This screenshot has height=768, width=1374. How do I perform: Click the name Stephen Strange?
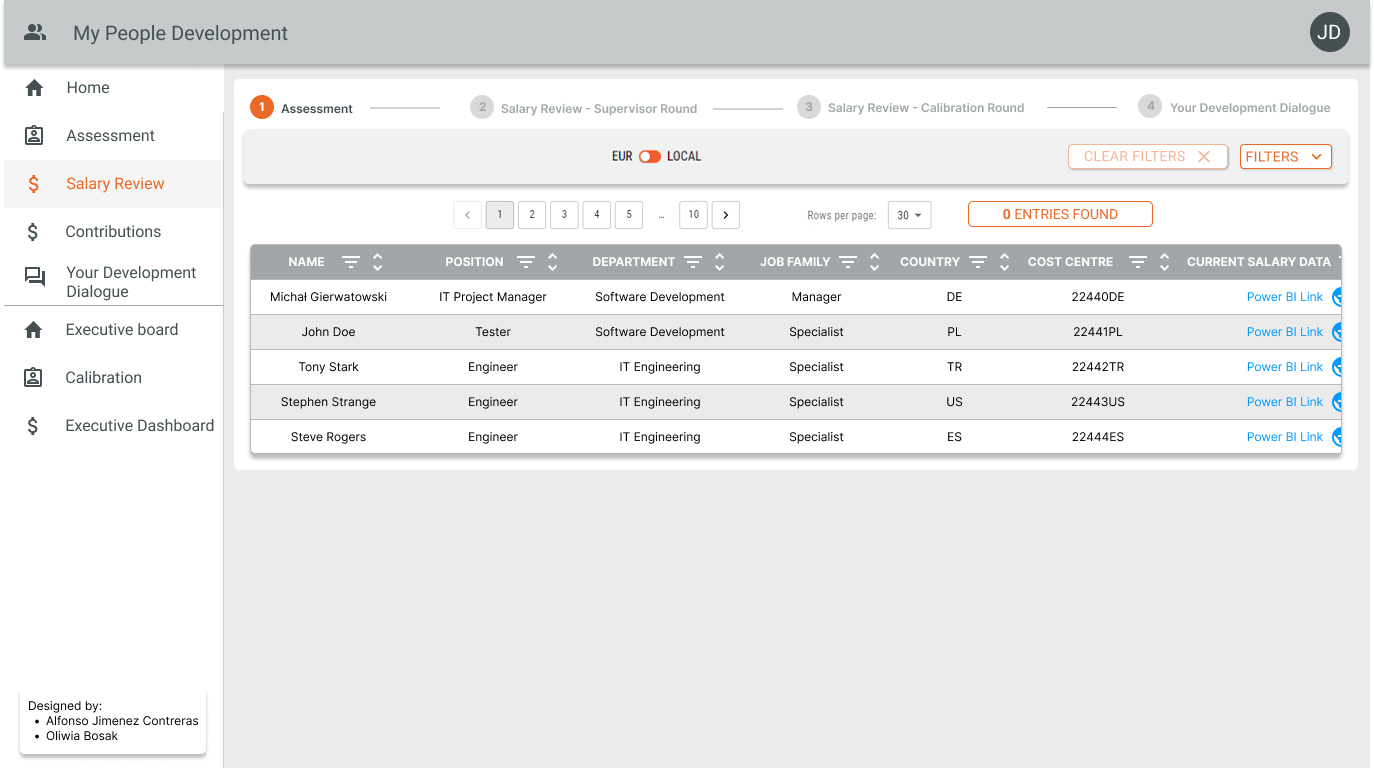[328, 402]
